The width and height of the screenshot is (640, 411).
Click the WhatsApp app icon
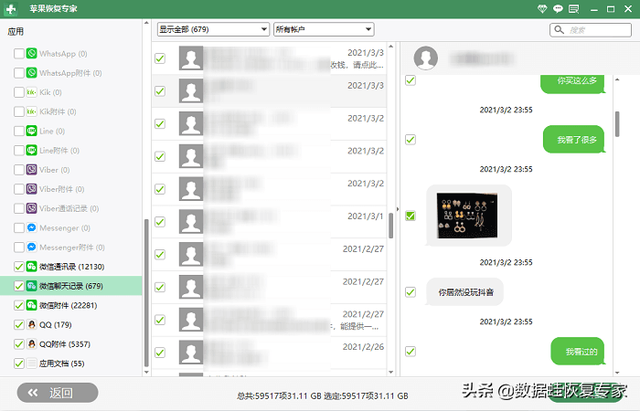31,53
